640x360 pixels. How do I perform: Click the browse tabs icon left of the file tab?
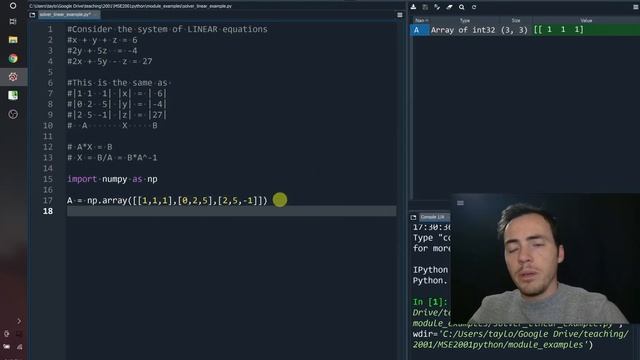(32, 15)
